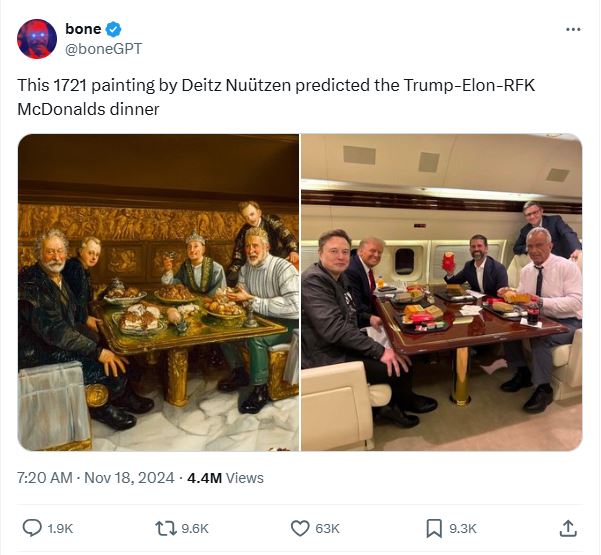This screenshot has height=555, width=601.
Task: Bookmark this post using the bookmark icon
Action: [x=434, y=527]
